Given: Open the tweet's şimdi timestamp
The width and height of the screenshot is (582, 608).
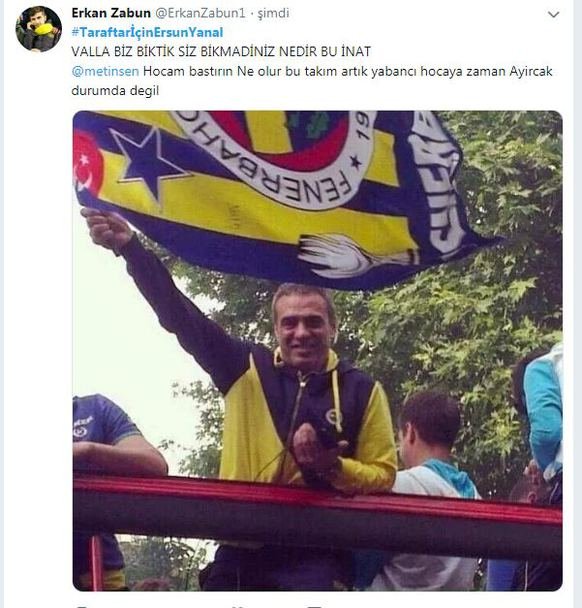Looking at the screenshot, I should [x=273, y=13].
